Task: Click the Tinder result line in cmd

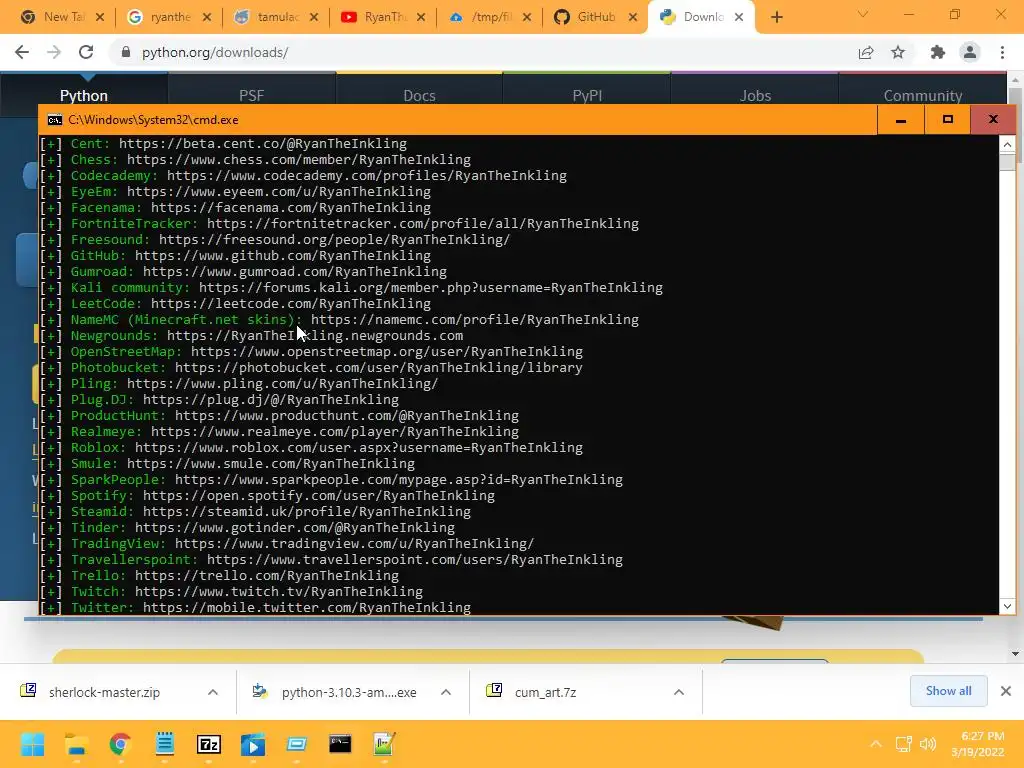Action: tap(248, 527)
